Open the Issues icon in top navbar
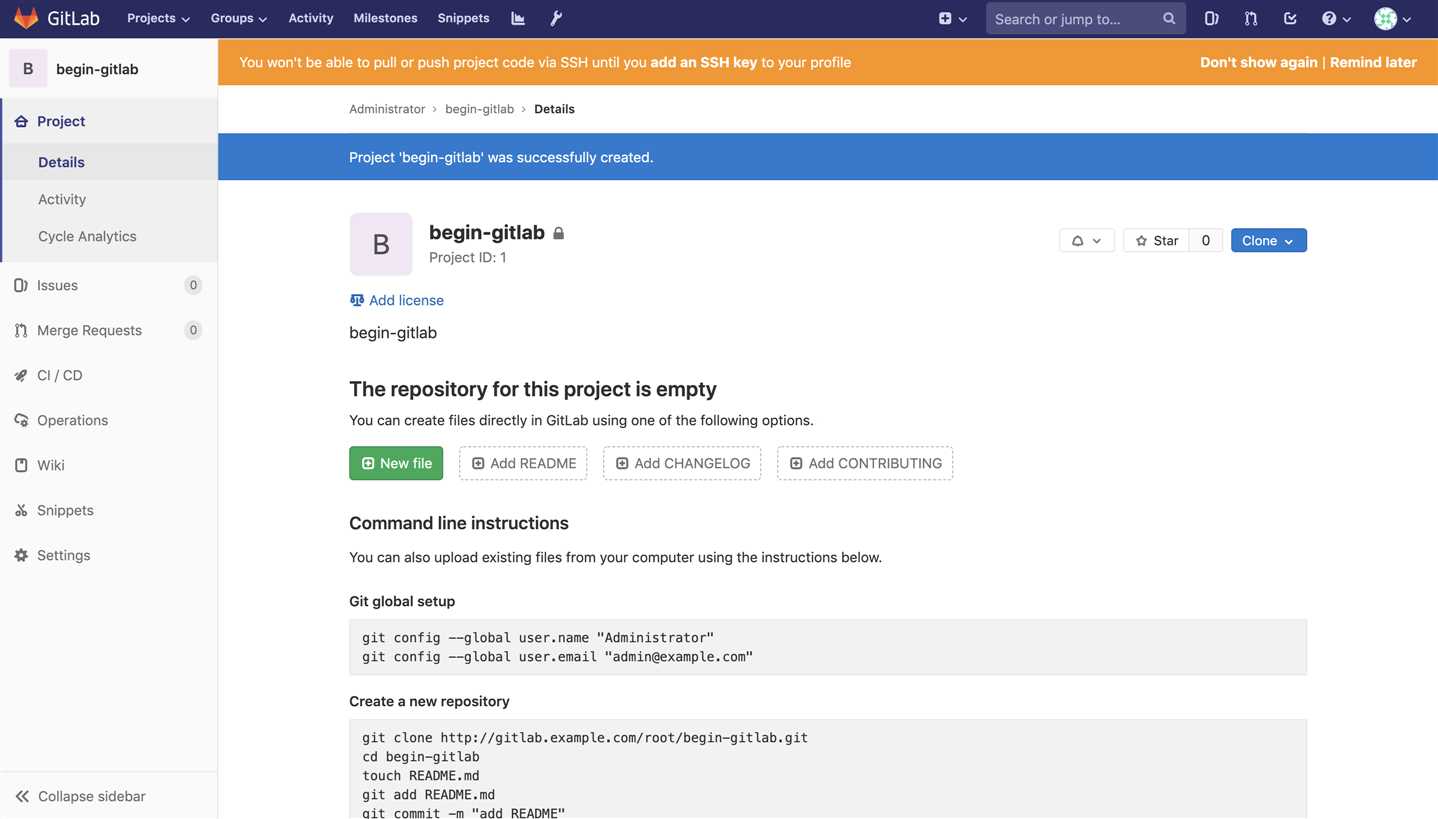 (x=1211, y=18)
